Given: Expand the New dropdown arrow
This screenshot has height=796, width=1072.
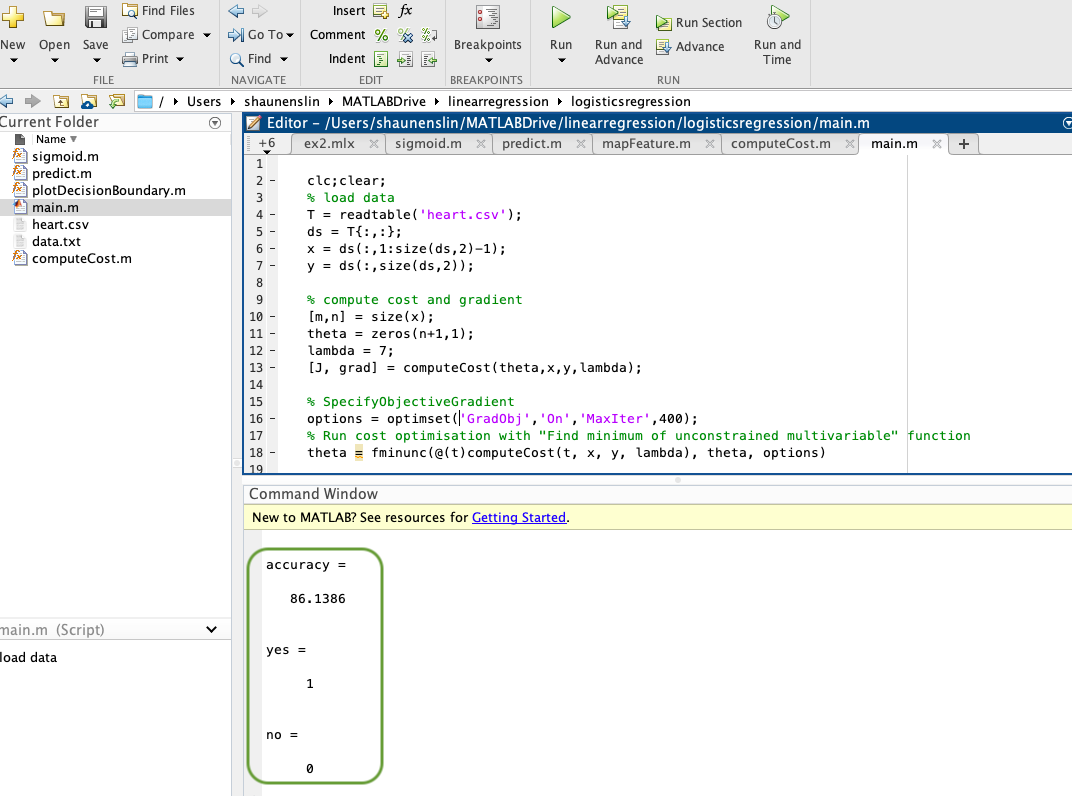Looking at the screenshot, I should (x=13, y=60).
